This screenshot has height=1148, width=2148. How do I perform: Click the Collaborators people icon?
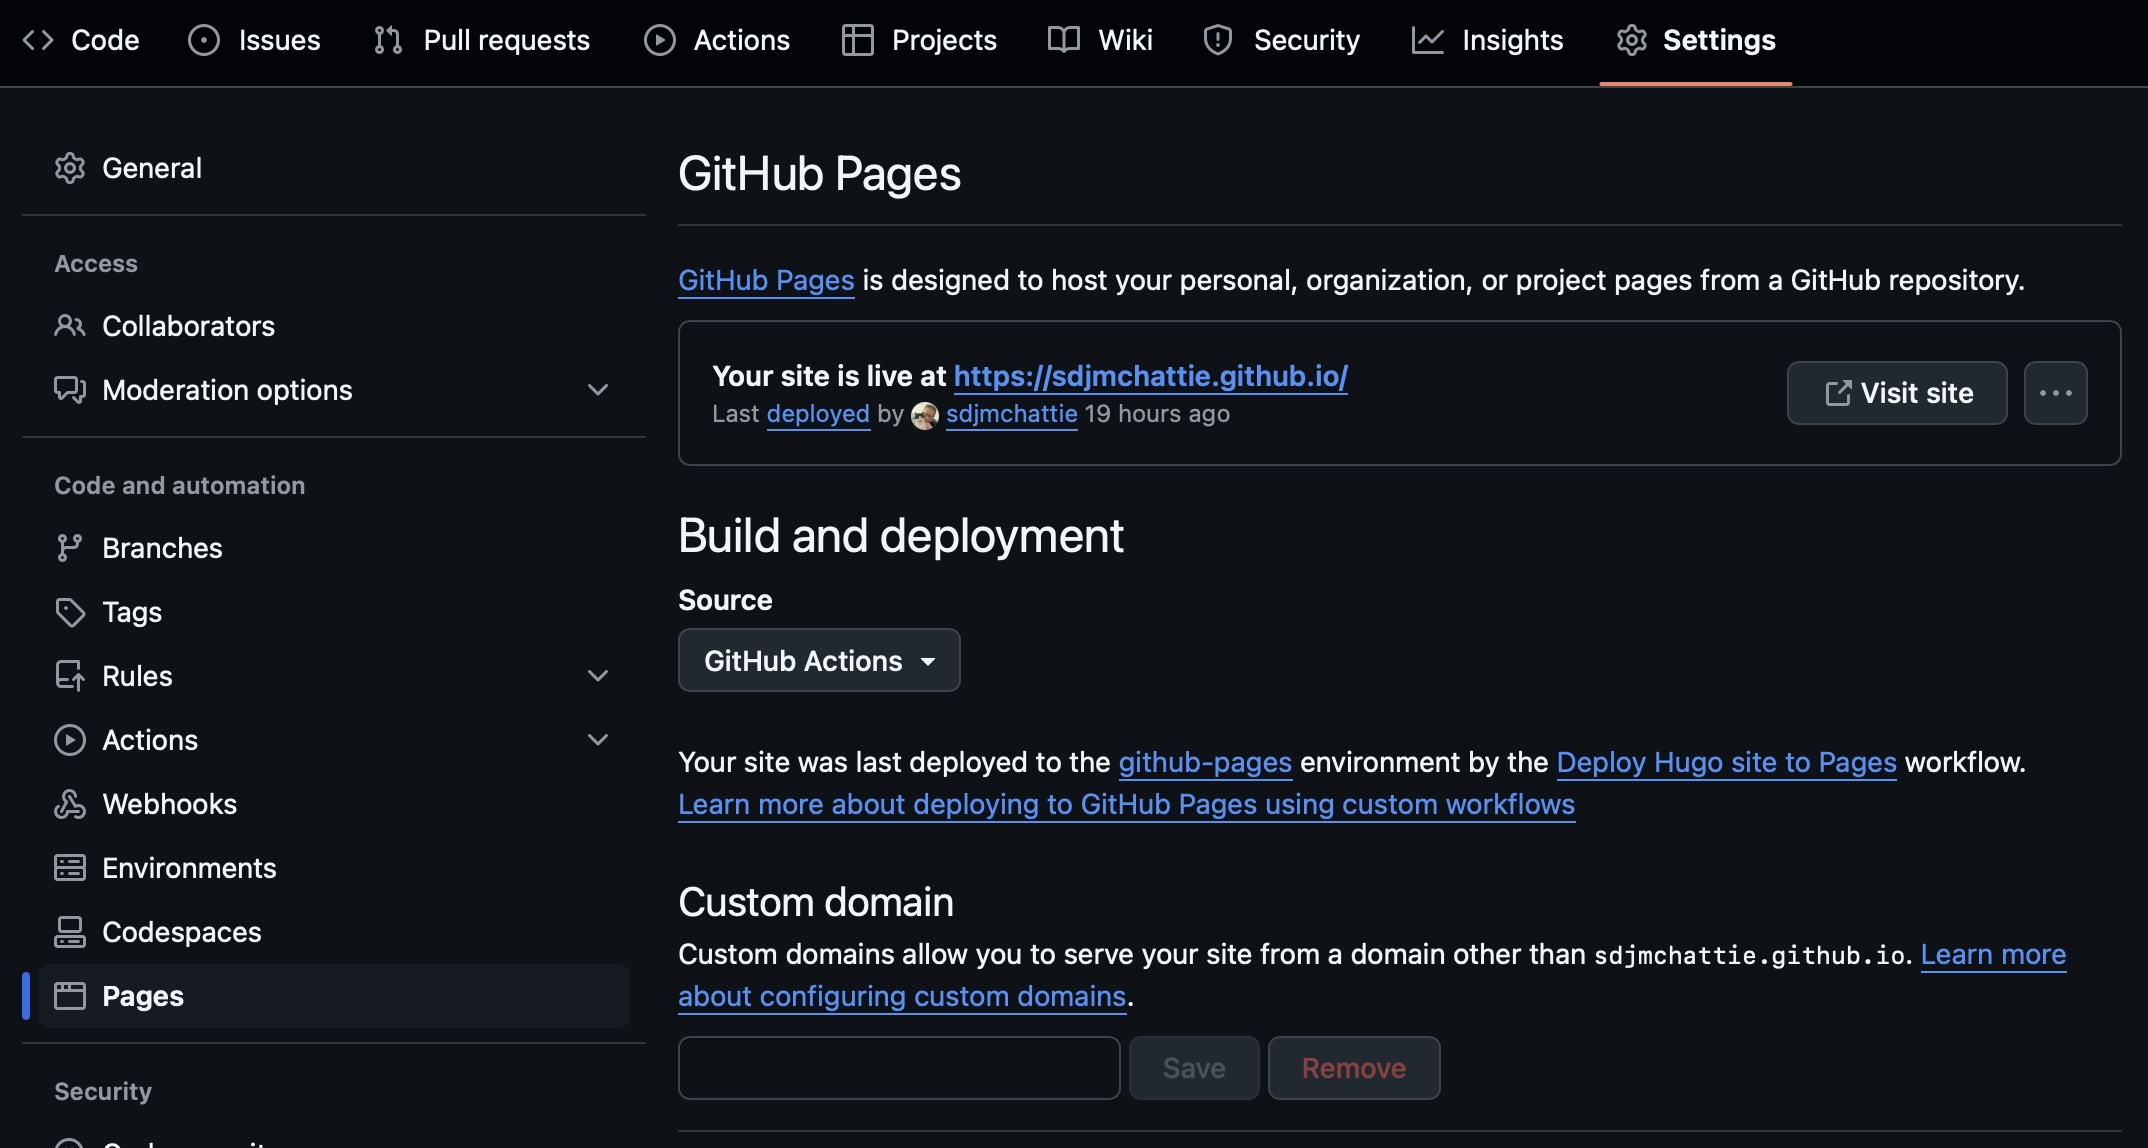point(70,326)
